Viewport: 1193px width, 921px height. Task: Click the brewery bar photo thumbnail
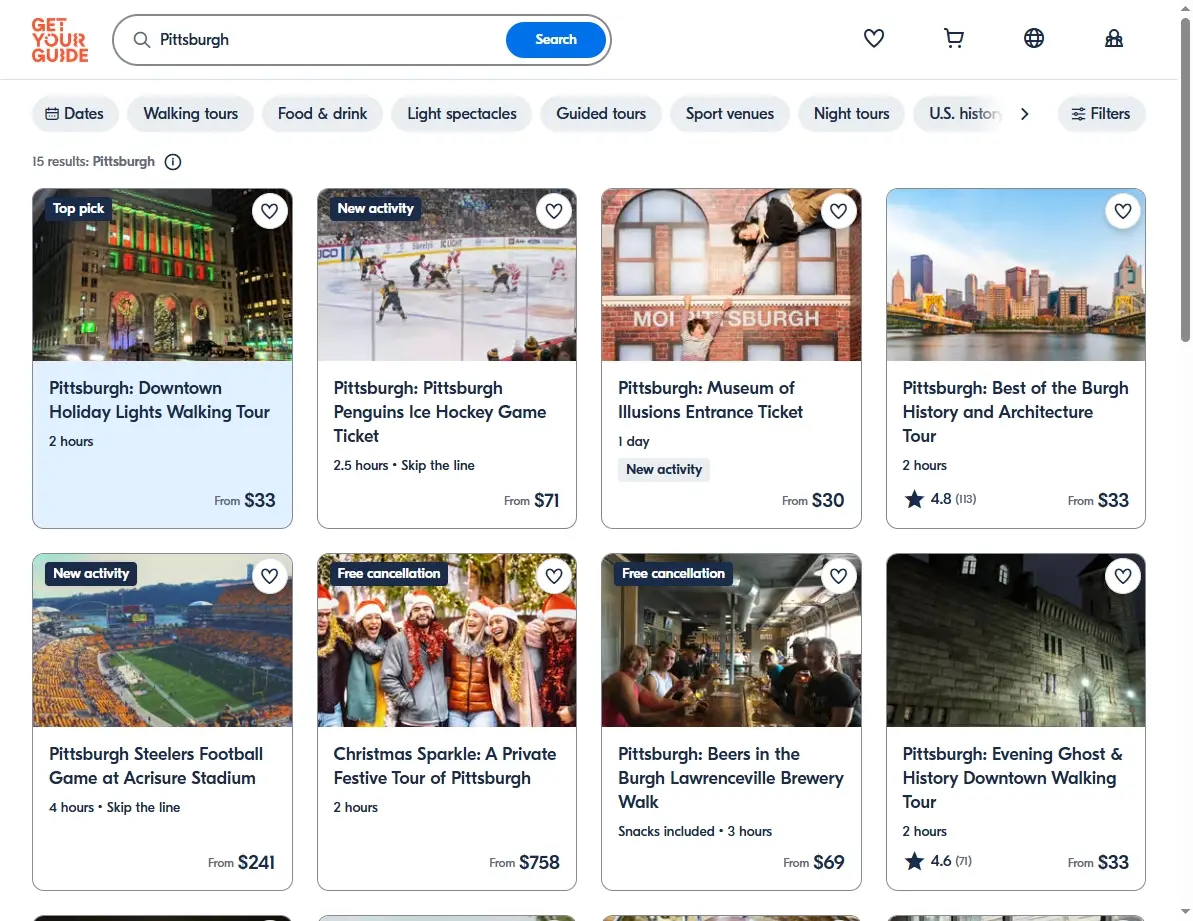coord(731,640)
